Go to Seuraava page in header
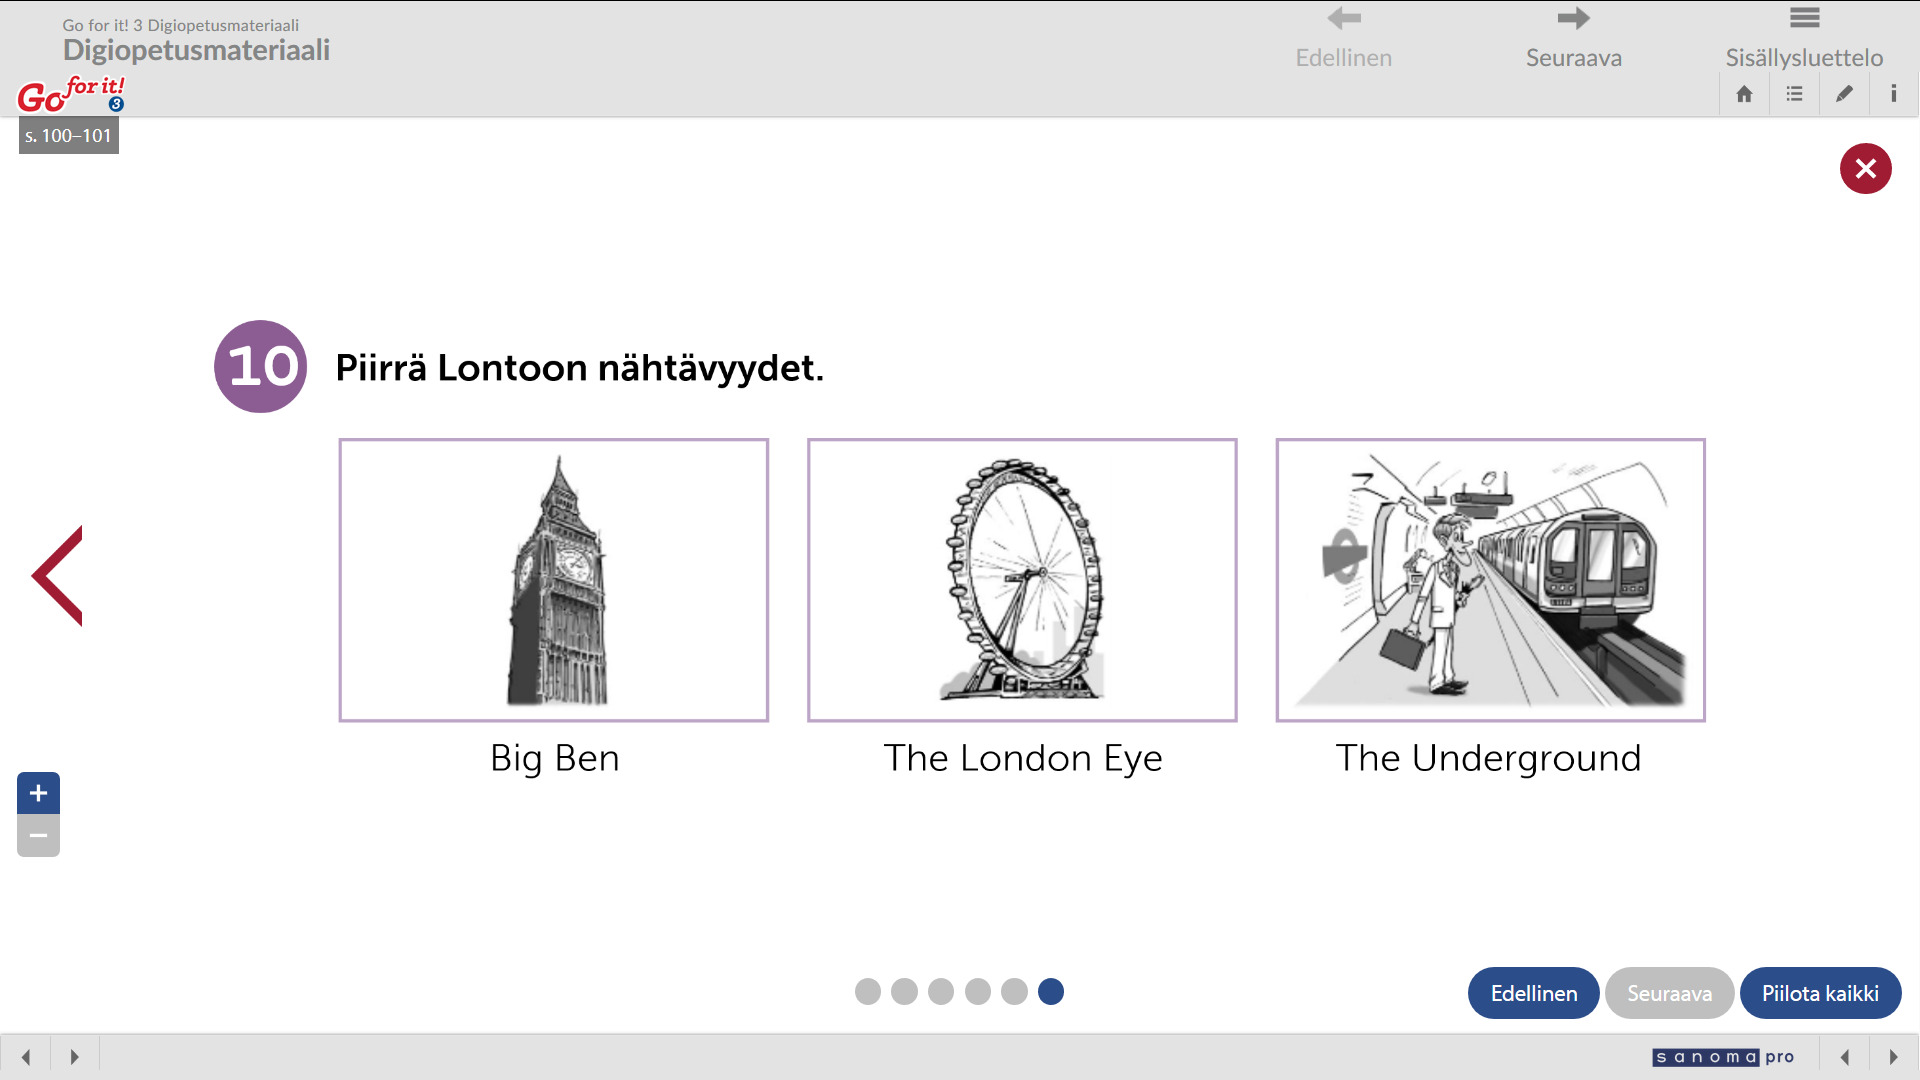The width and height of the screenshot is (1920, 1080). point(1573,38)
